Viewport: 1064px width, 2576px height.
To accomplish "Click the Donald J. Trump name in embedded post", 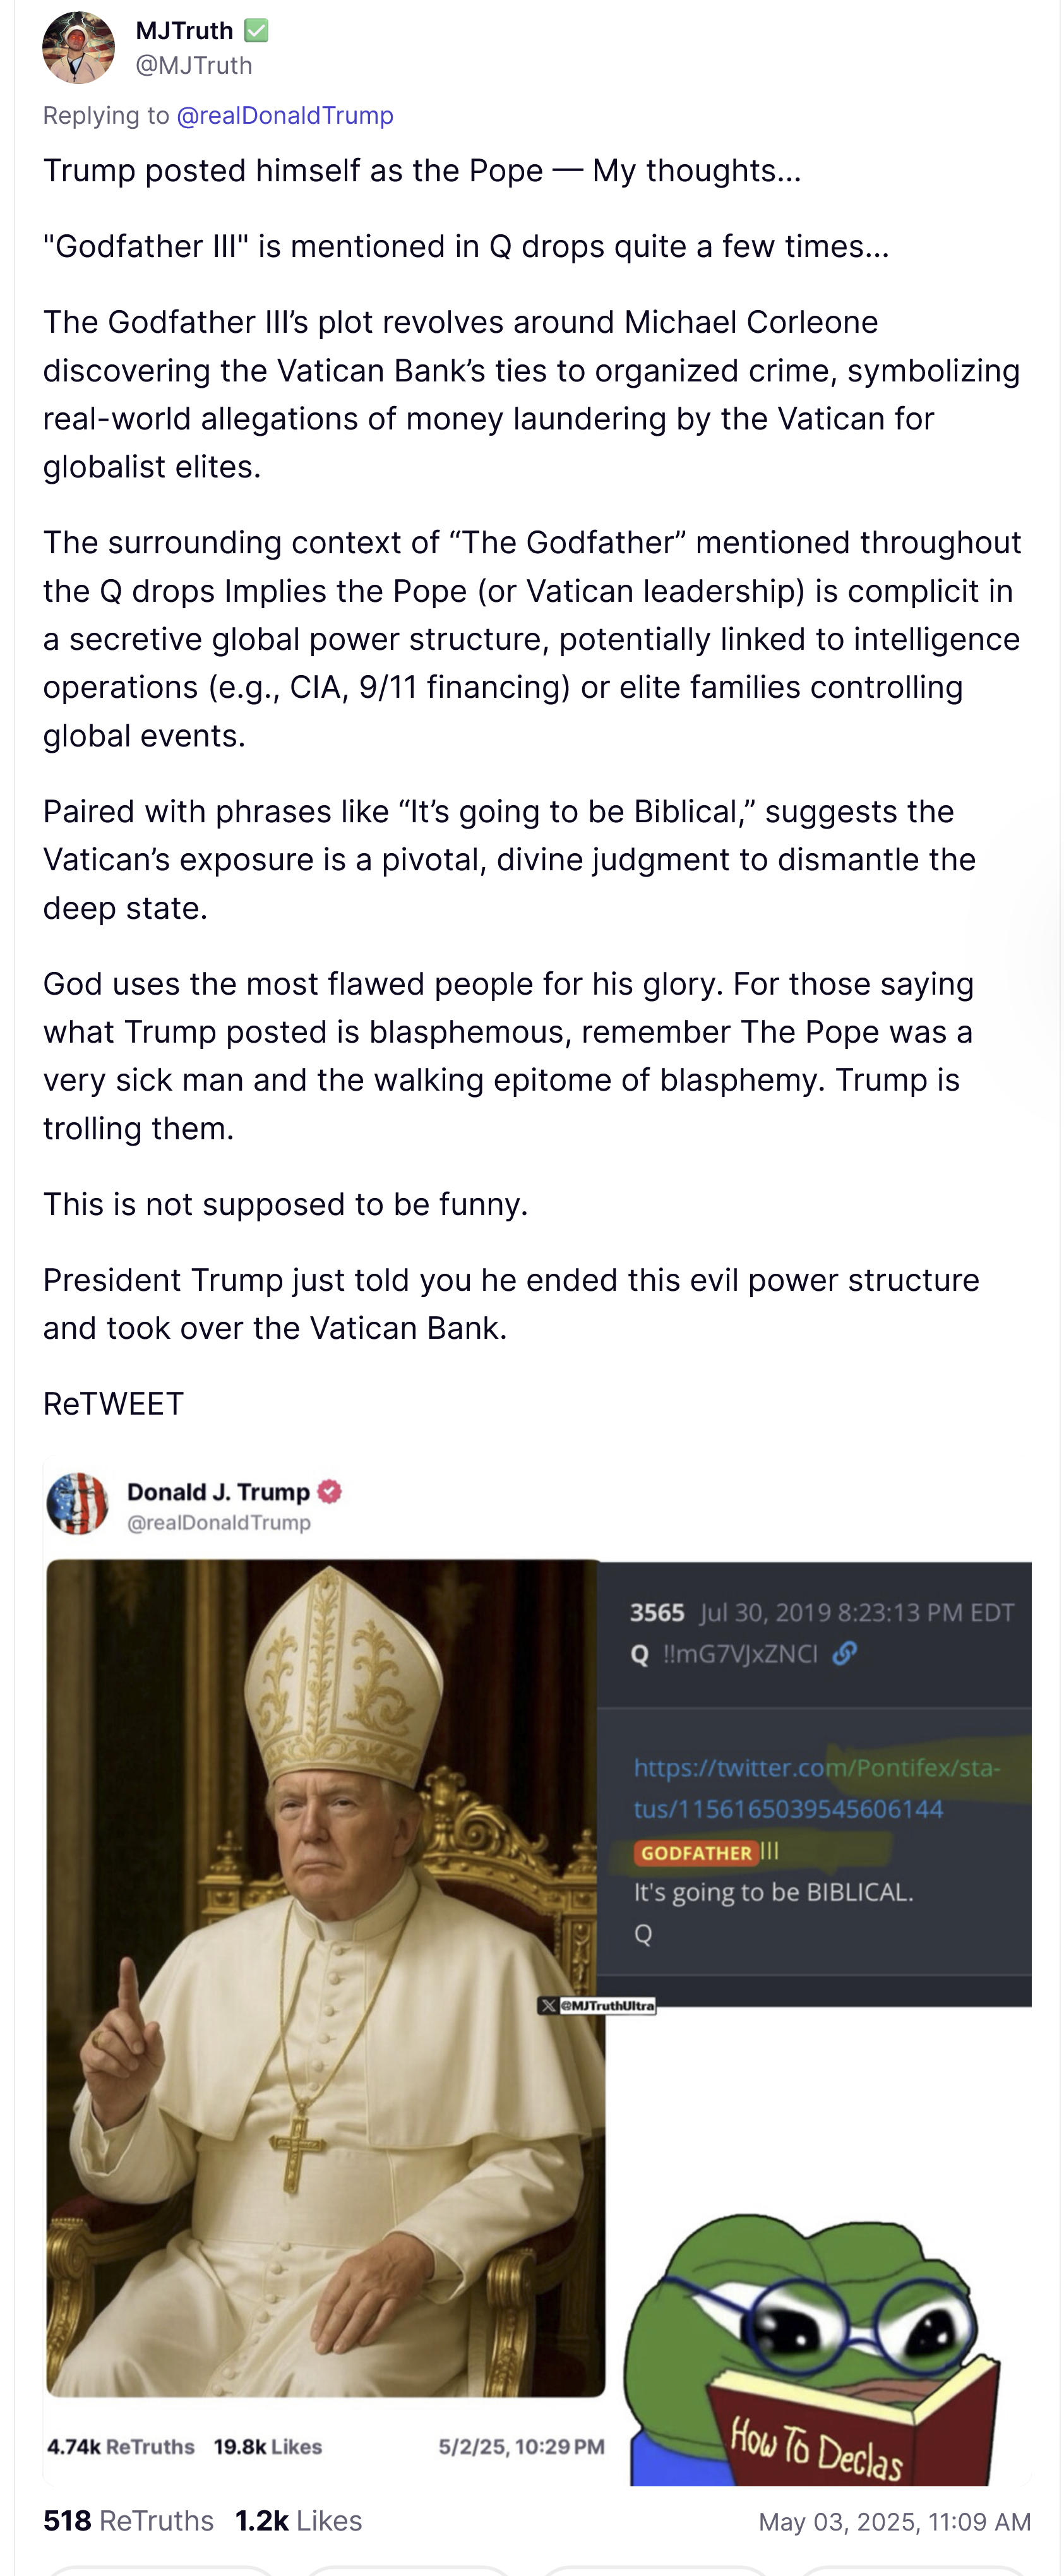I will coord(218,1492).
